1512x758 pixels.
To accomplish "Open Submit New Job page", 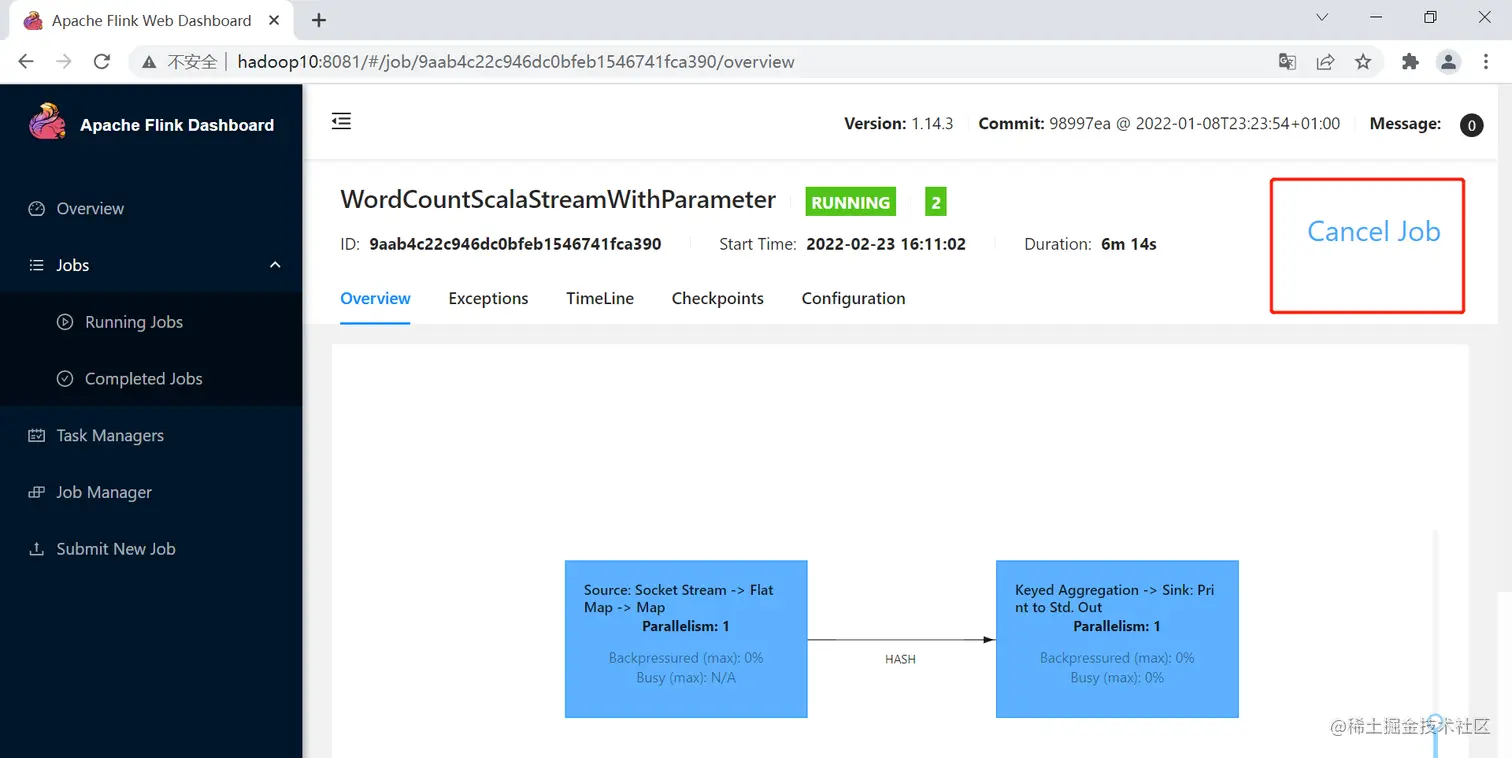I will point(115,549).
